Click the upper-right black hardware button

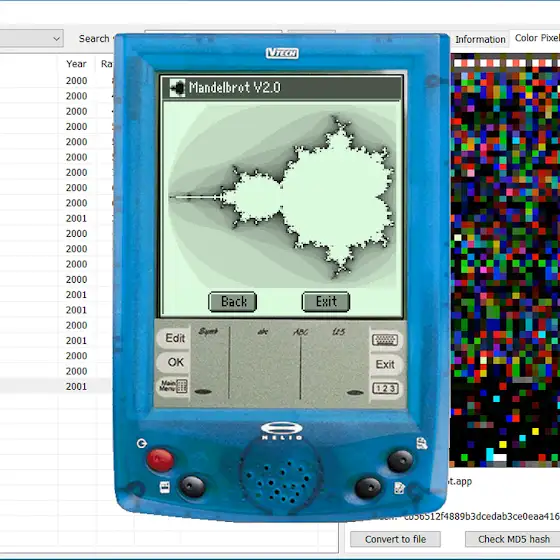point(400,461)
